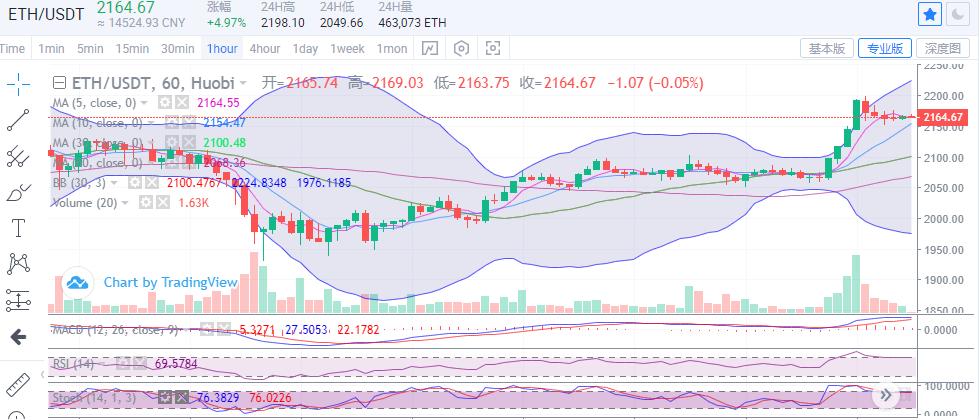
Task: Open settings gear for RSI (14)
Action: [x=122, y=363]
